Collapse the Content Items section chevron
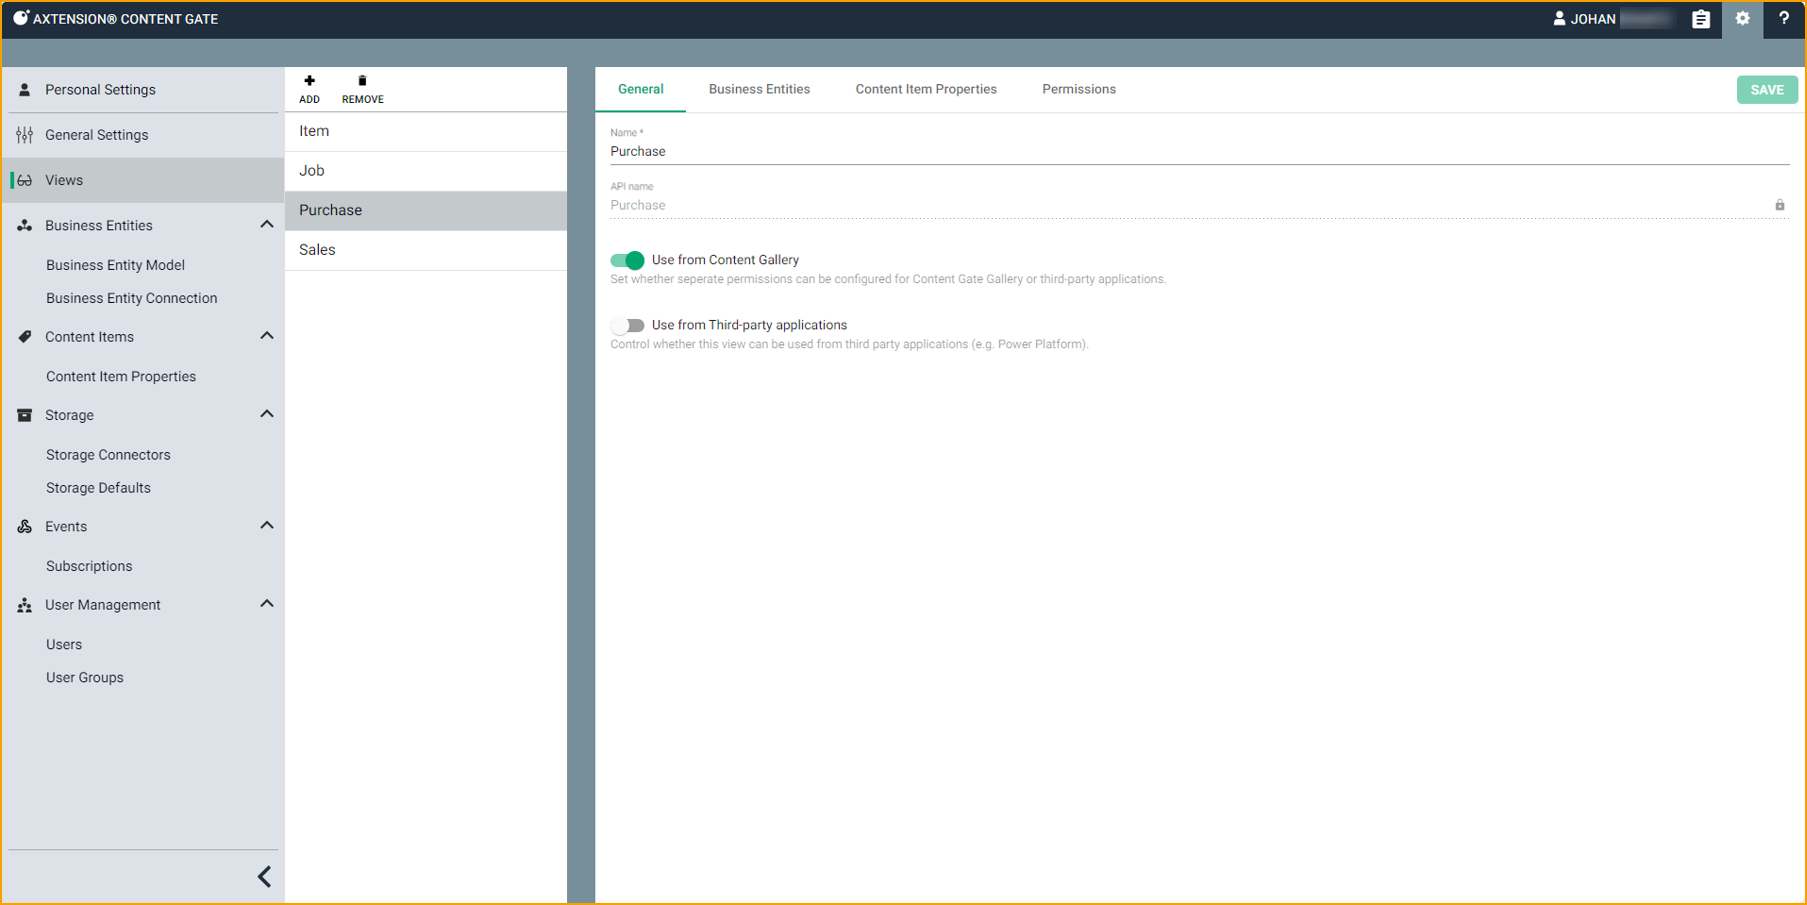1807x905 pixels. pos(267,336)
